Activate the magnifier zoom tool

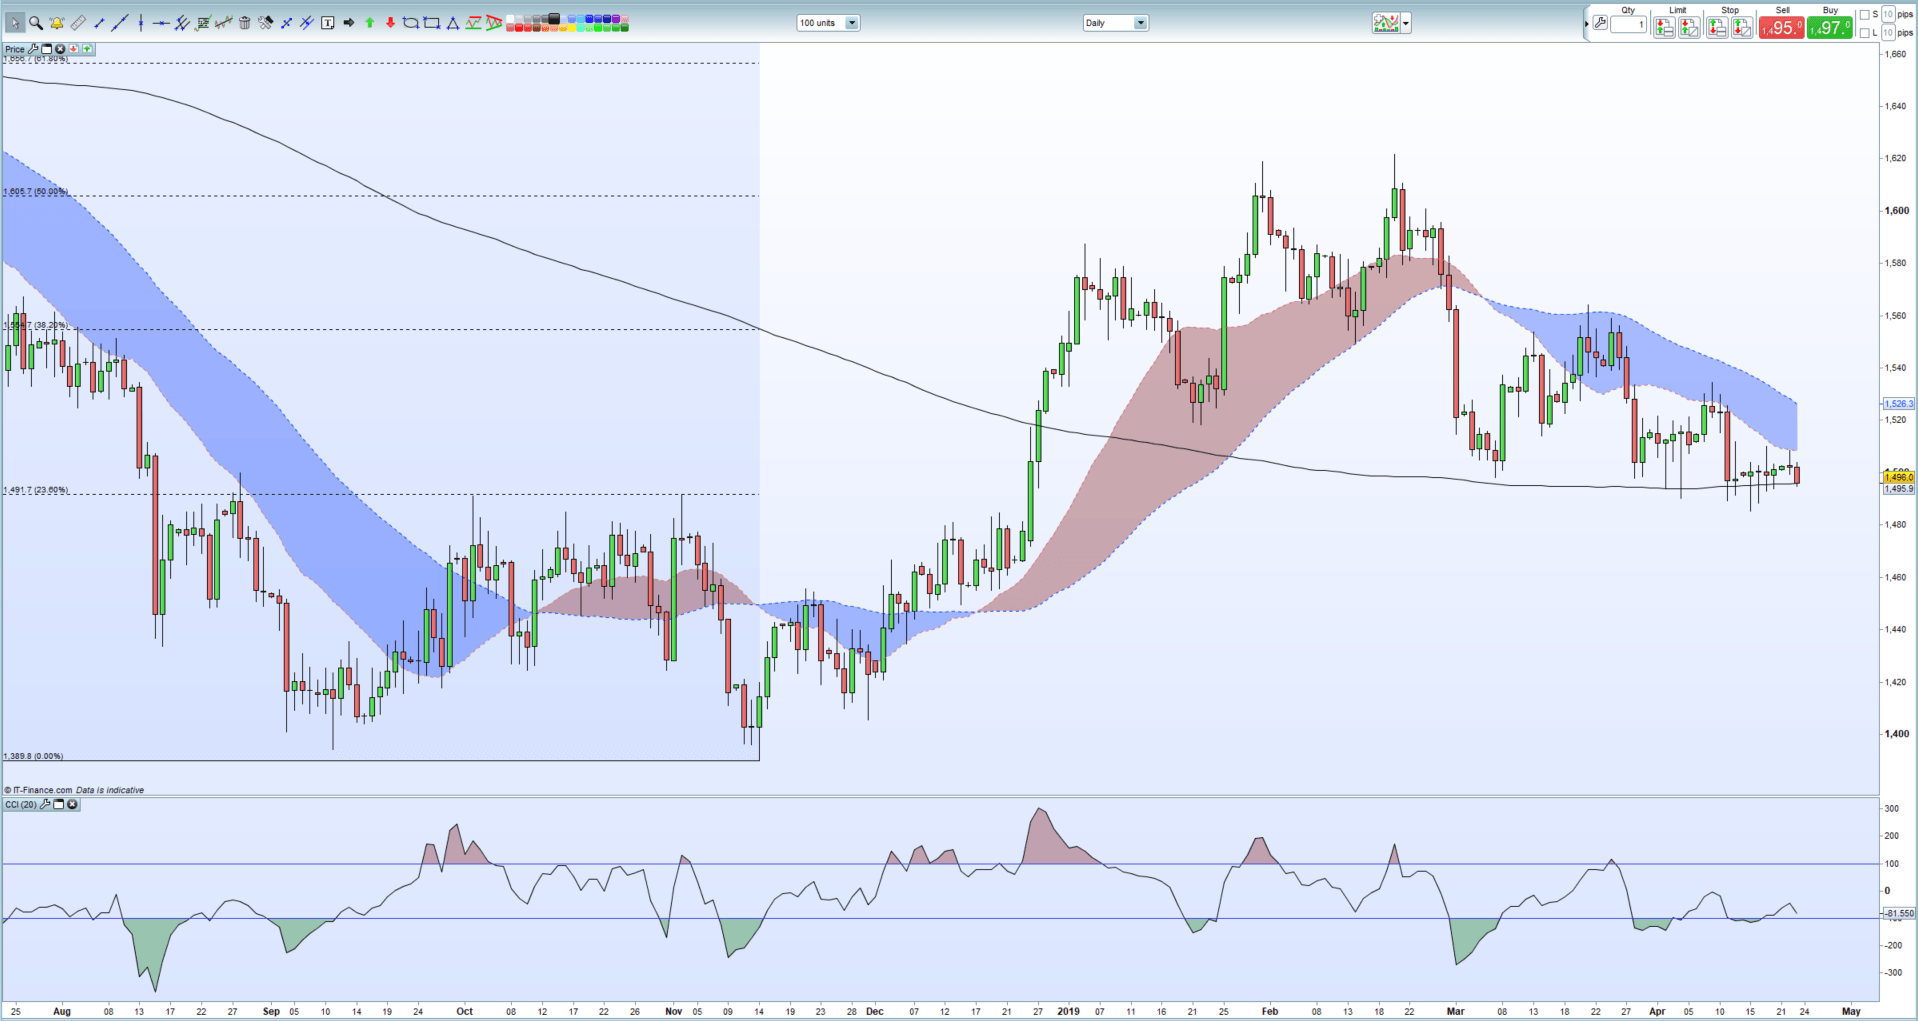tap(36, 23)
